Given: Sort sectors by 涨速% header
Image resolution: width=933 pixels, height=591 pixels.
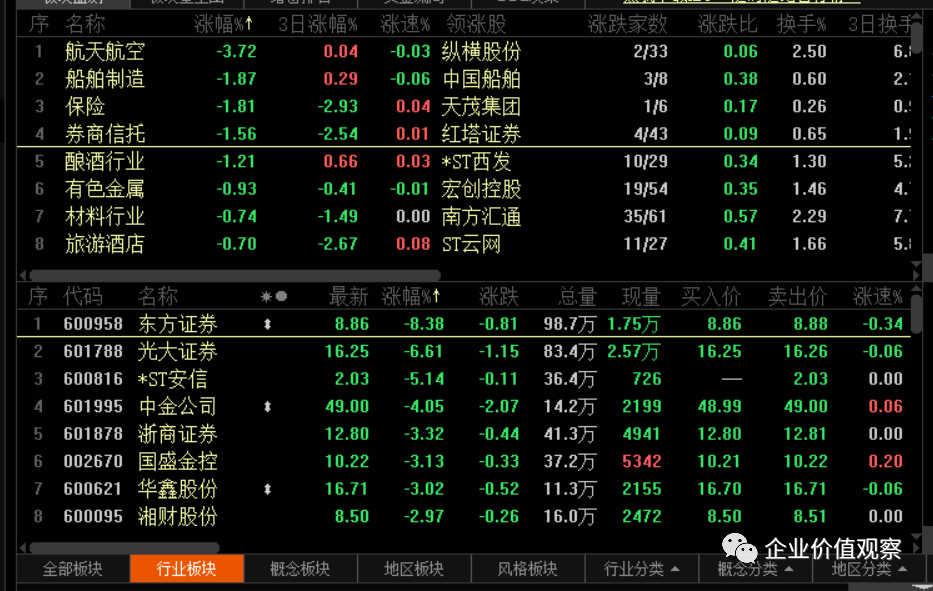Looking at the screenshot, I should pyautogui.click(x=405, y=24).
